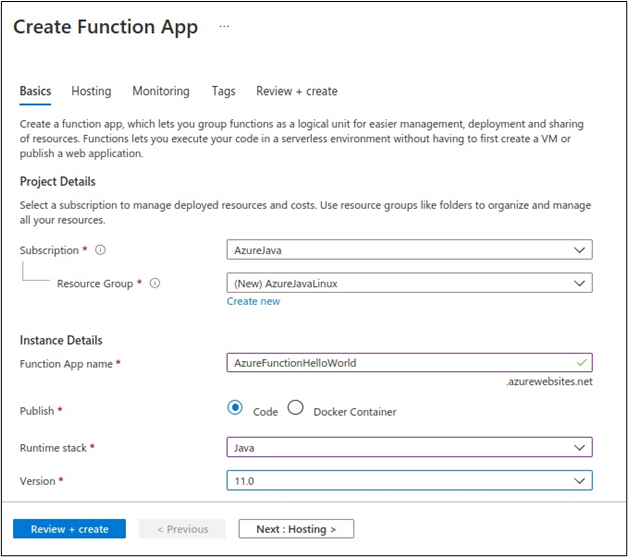Click the Project Details heading
Screen dimensions: 628x557
58,181
